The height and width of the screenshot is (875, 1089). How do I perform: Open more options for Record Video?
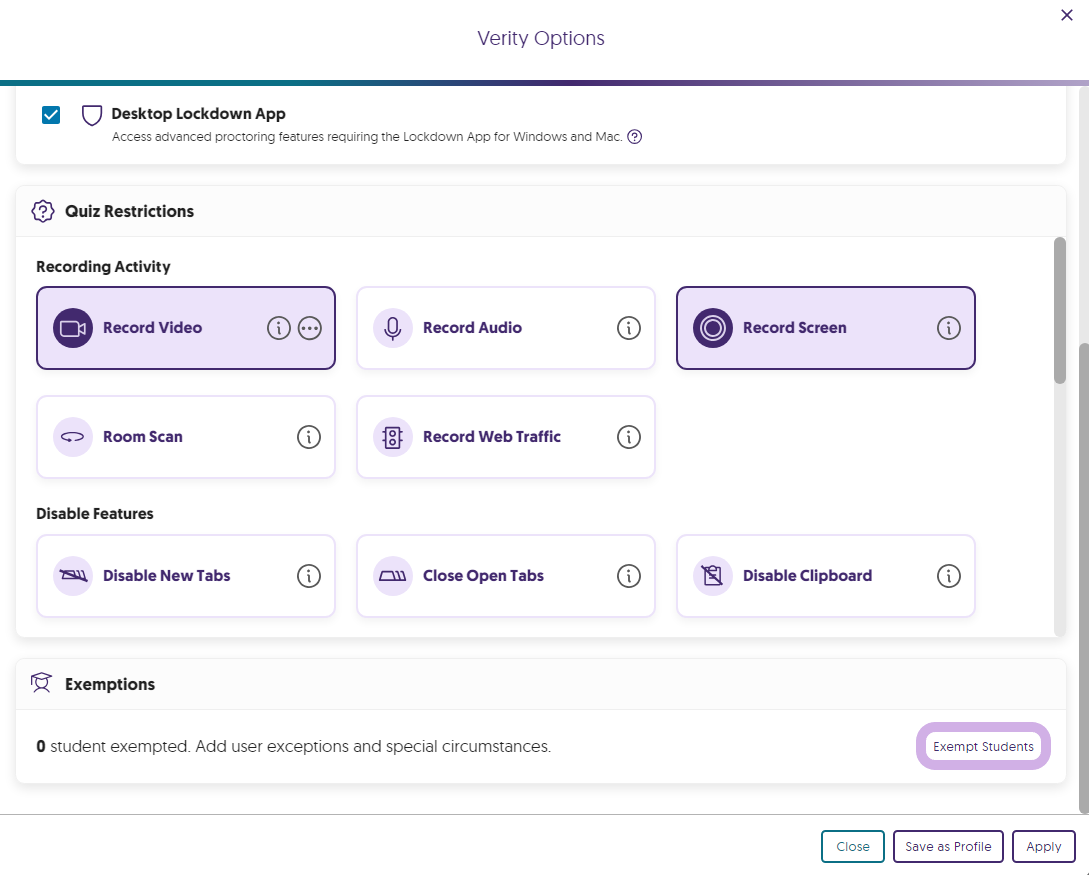click(x=310, y=328)
